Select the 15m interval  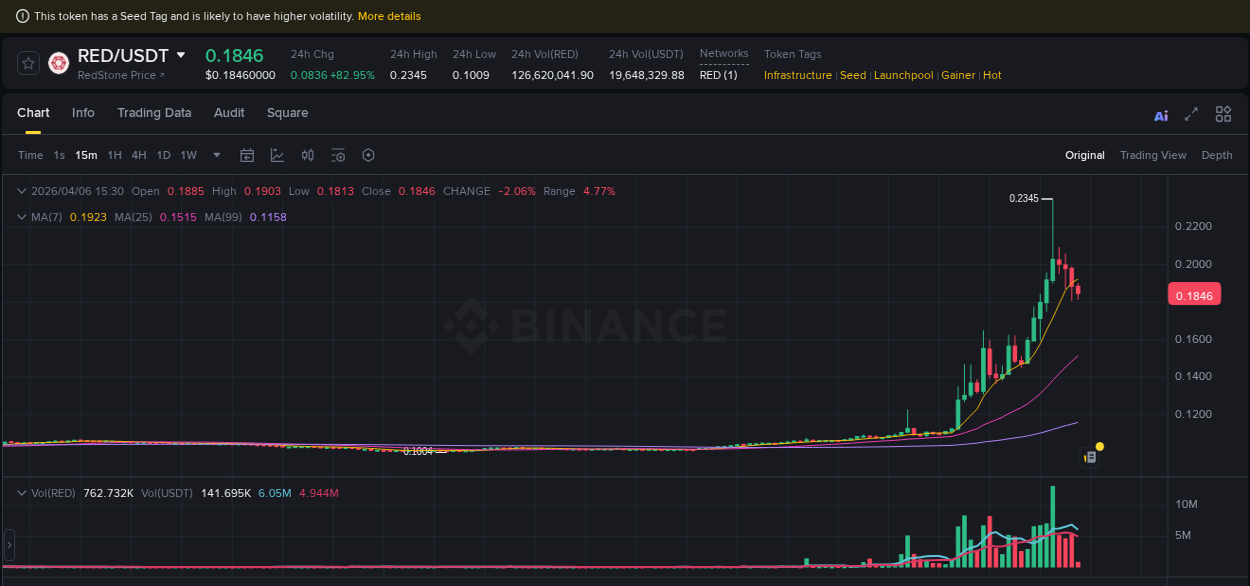(x=86, y=155)
